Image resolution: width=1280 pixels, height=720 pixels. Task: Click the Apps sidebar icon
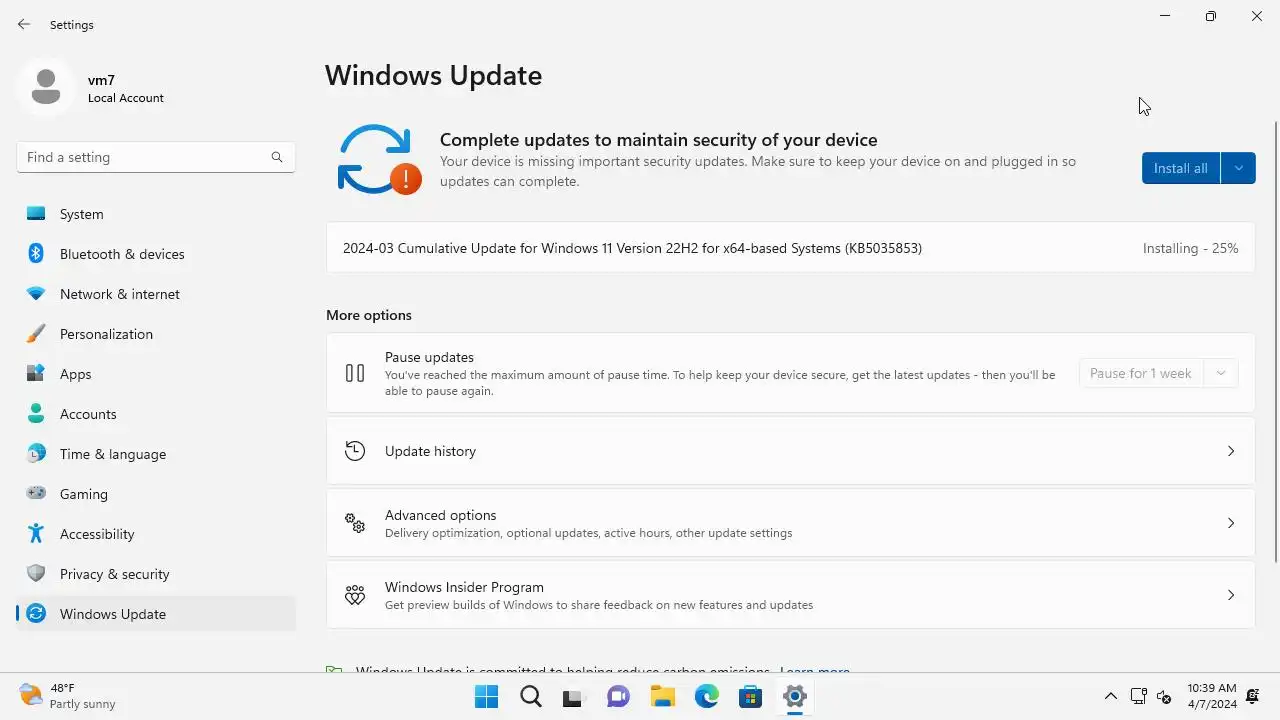click(x=36, y=374)
